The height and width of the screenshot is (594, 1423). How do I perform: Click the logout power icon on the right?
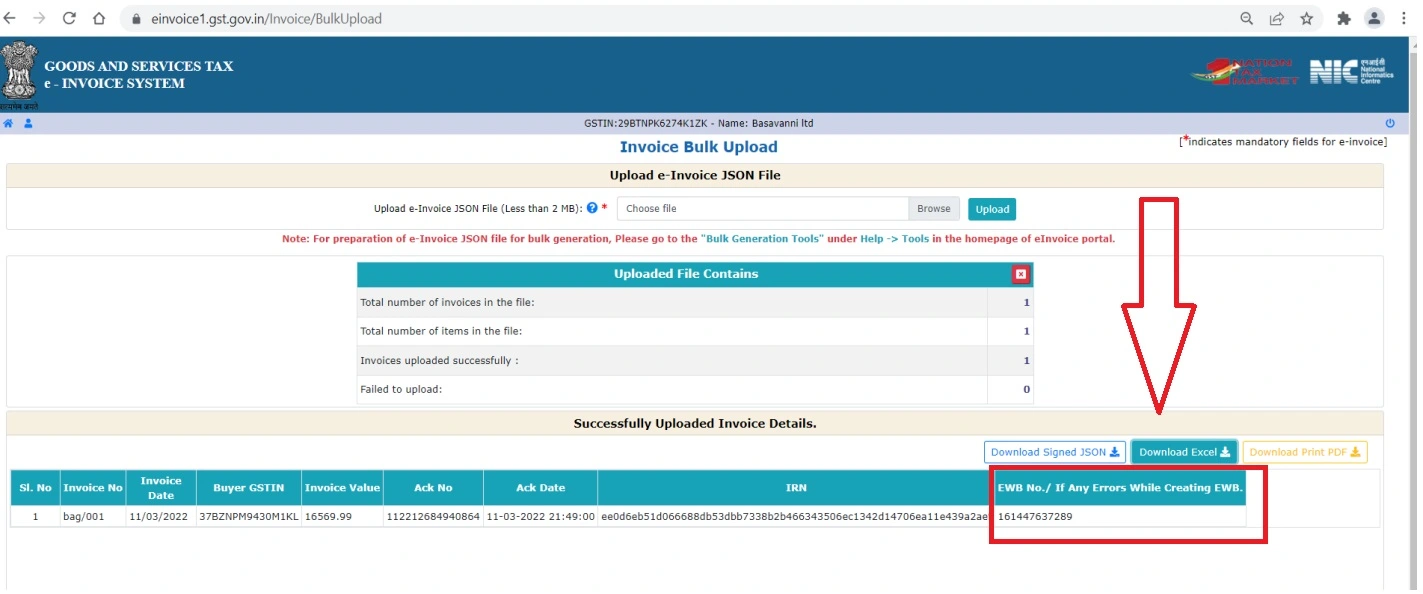pyautogui.click(x=1390, y=123)
